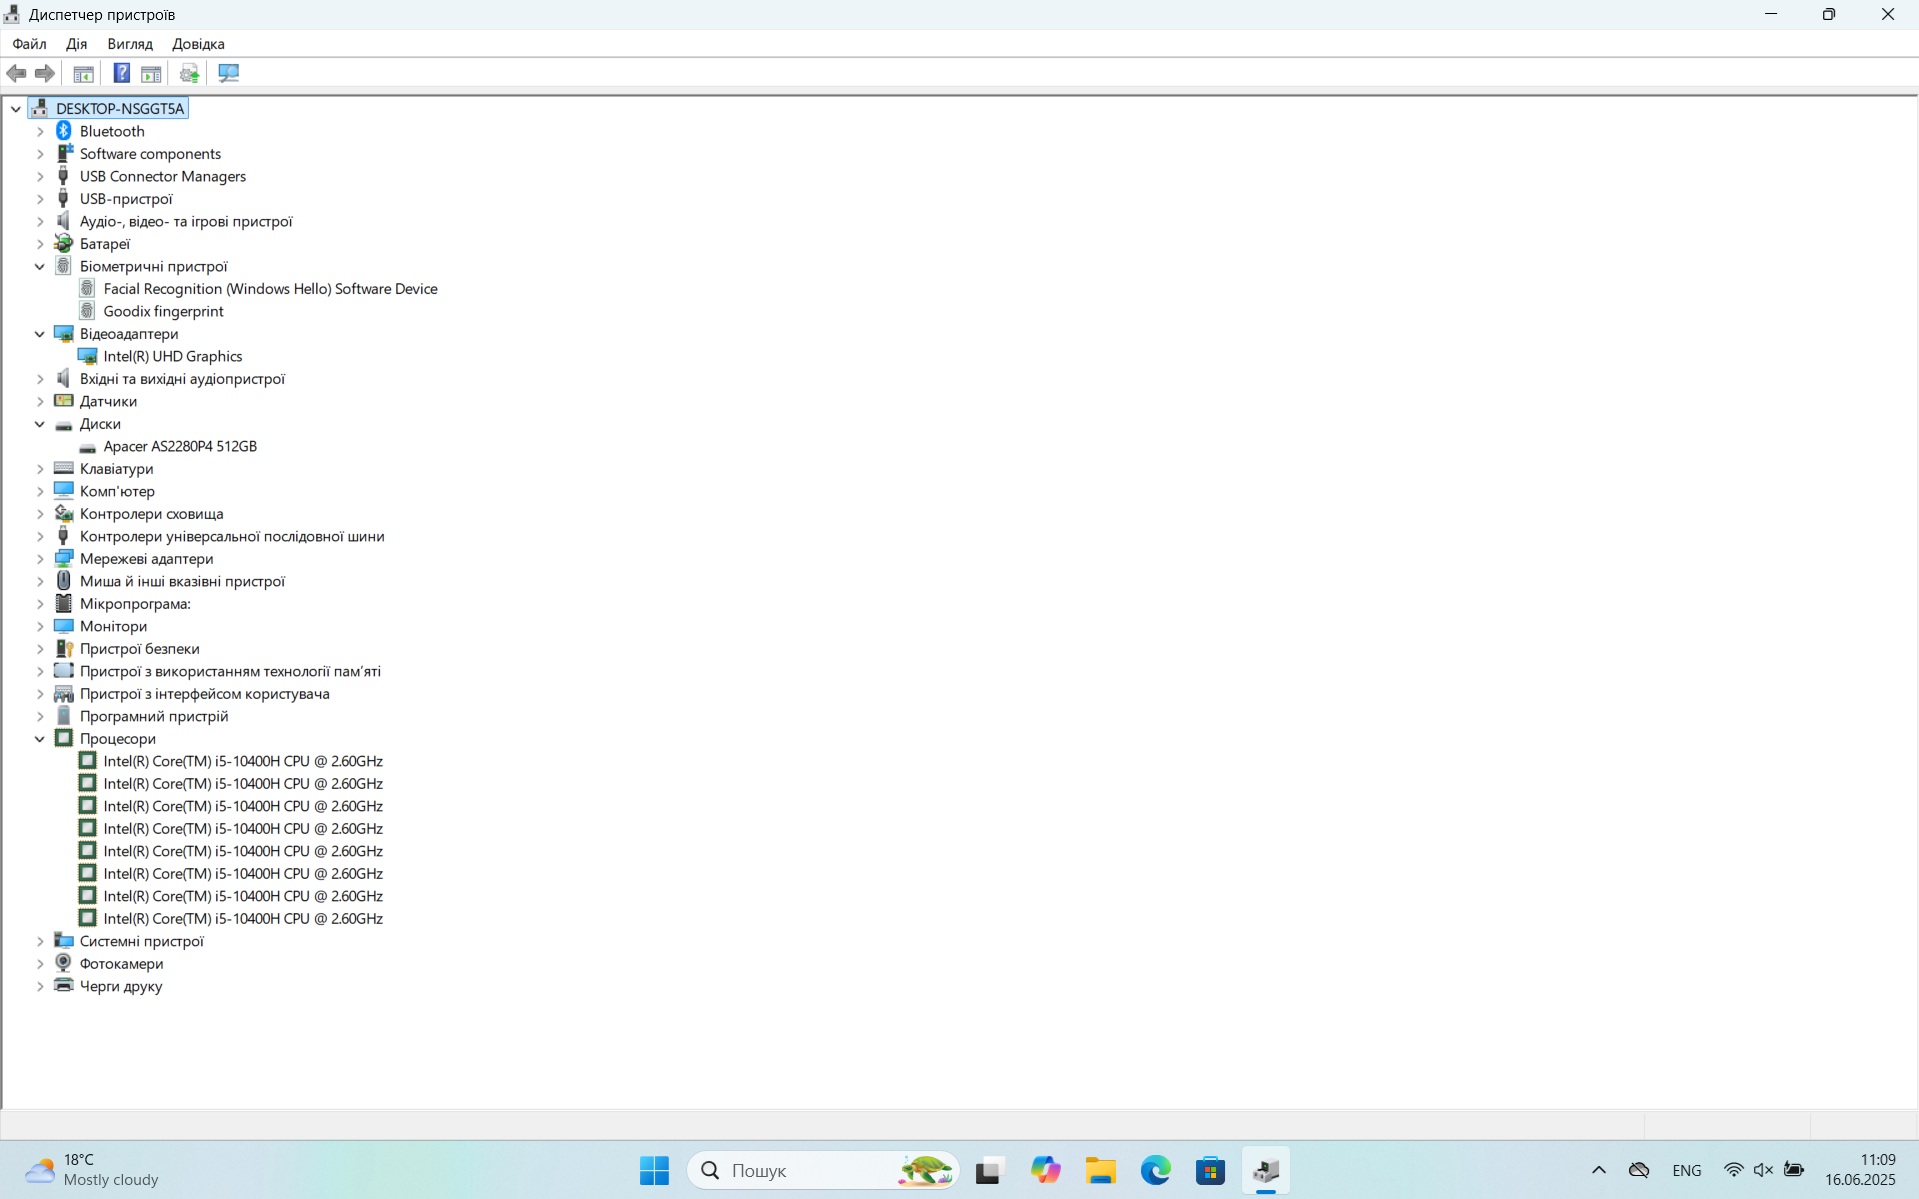Click the Біометричні пристрої fingerprint icon
The width and height of the screenshot is (1919, 1199).
pyautogui.click(x=64, y=266)
